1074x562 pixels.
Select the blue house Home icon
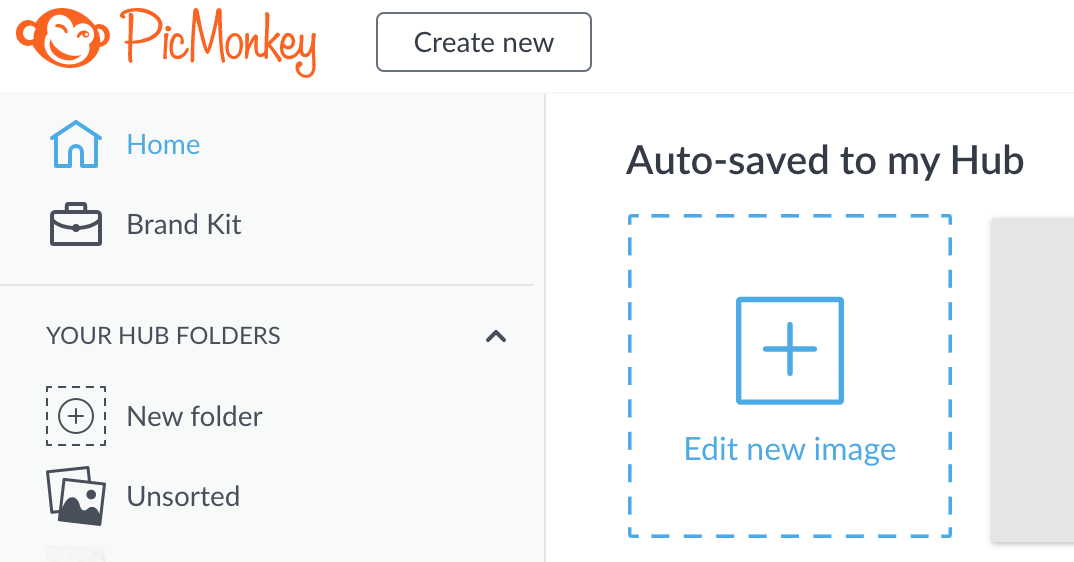pos(75,145)
